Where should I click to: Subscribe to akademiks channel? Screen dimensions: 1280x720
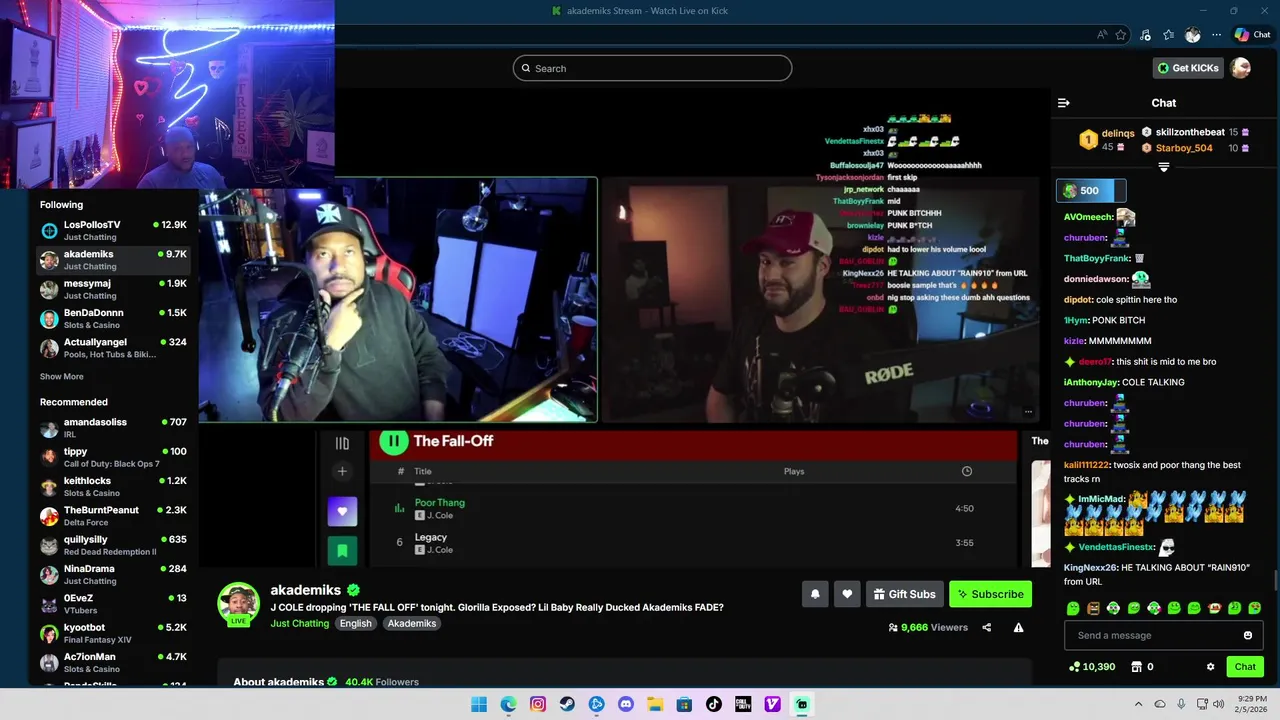click(x=990, y=594)
